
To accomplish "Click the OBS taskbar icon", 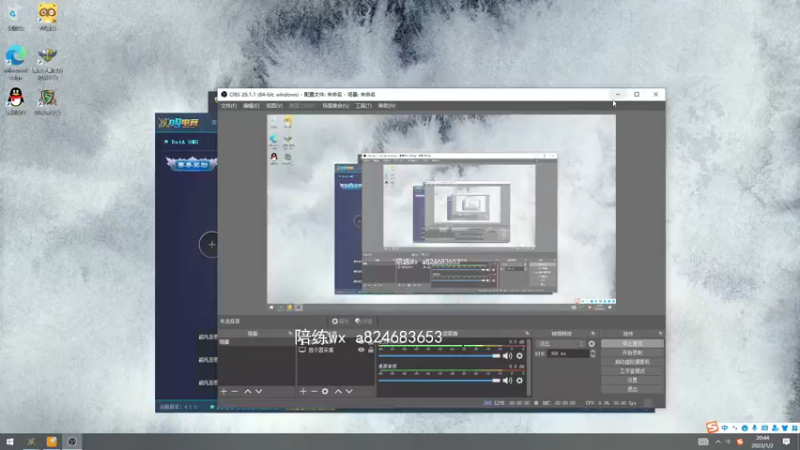I will [x=72, y=442].
